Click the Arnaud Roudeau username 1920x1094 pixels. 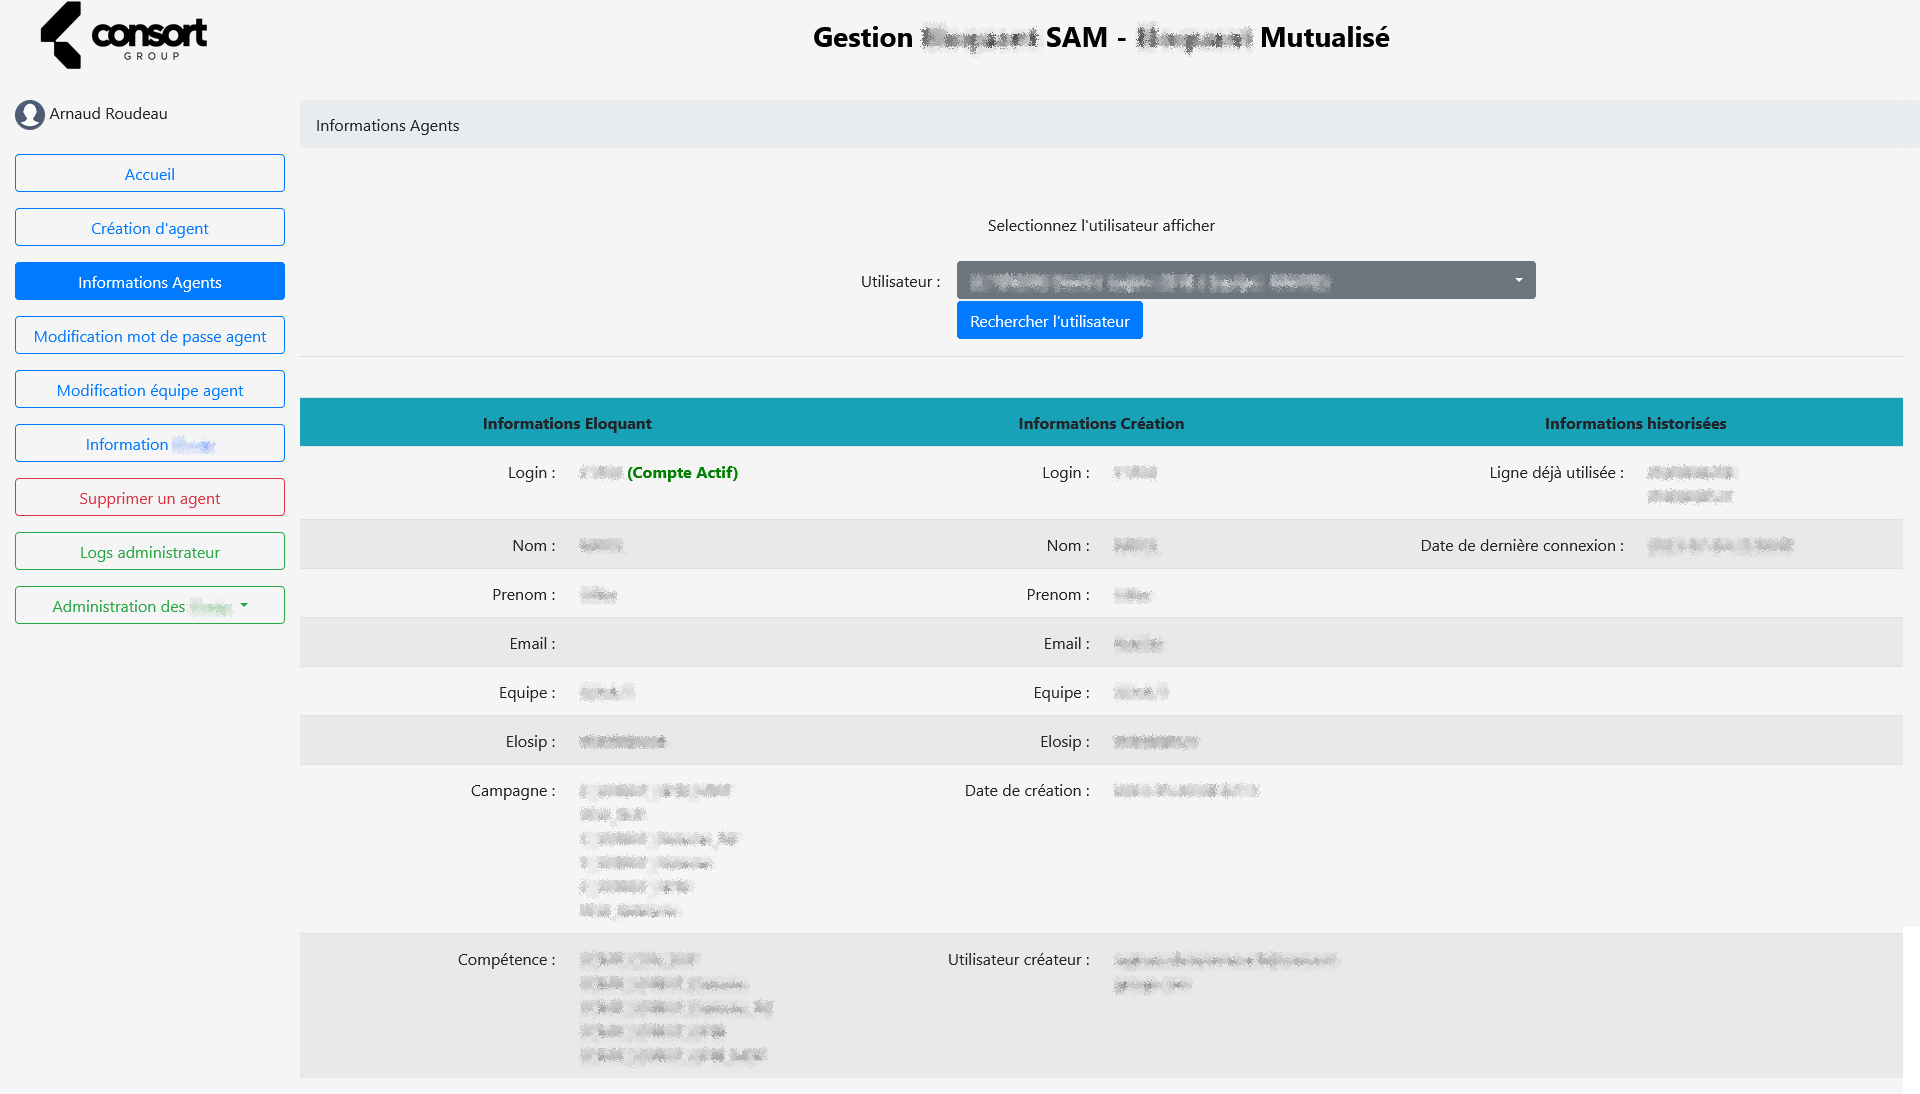pyautogui.click(x=109, y=114)
